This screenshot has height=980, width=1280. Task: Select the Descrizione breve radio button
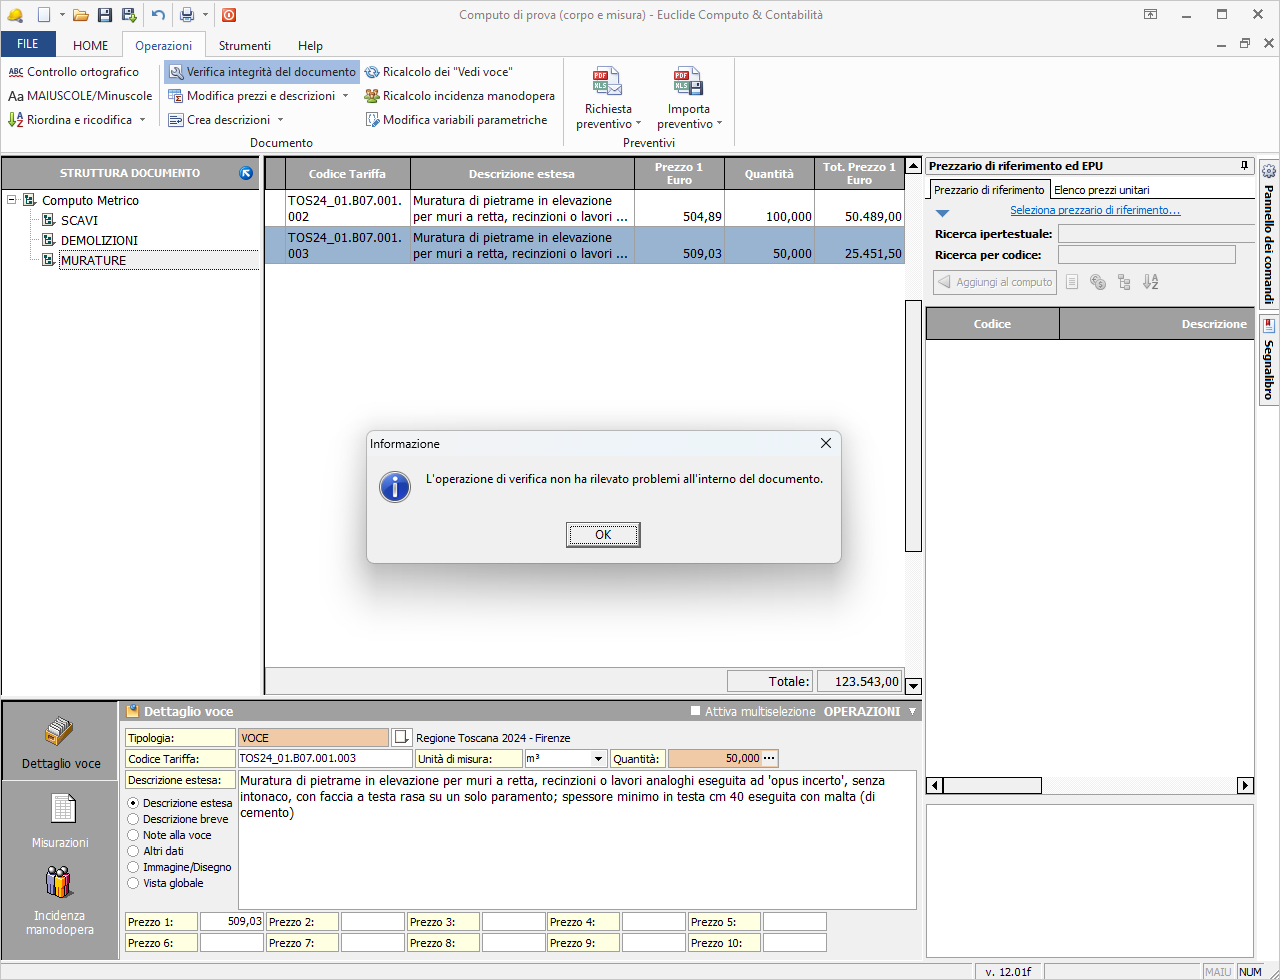(133, 819)
